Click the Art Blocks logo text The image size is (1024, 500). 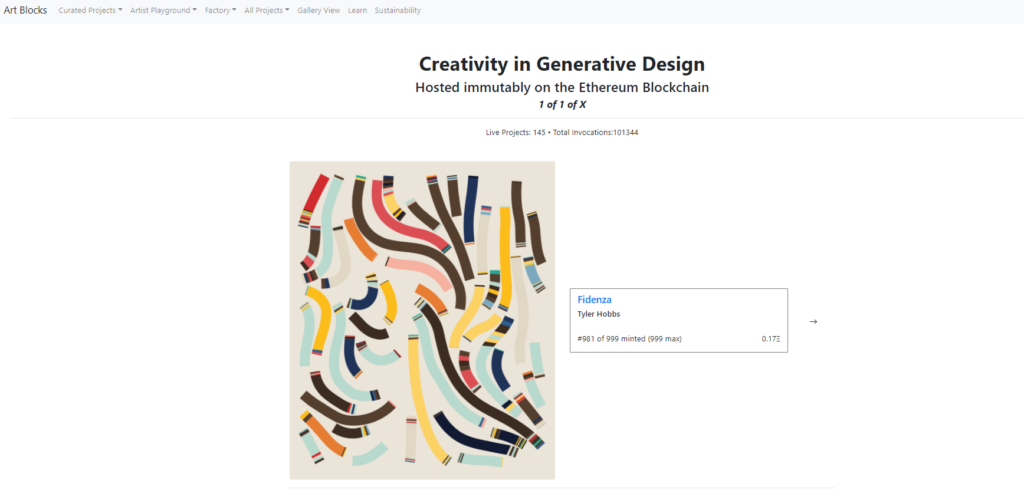click(x=25, y=10)
